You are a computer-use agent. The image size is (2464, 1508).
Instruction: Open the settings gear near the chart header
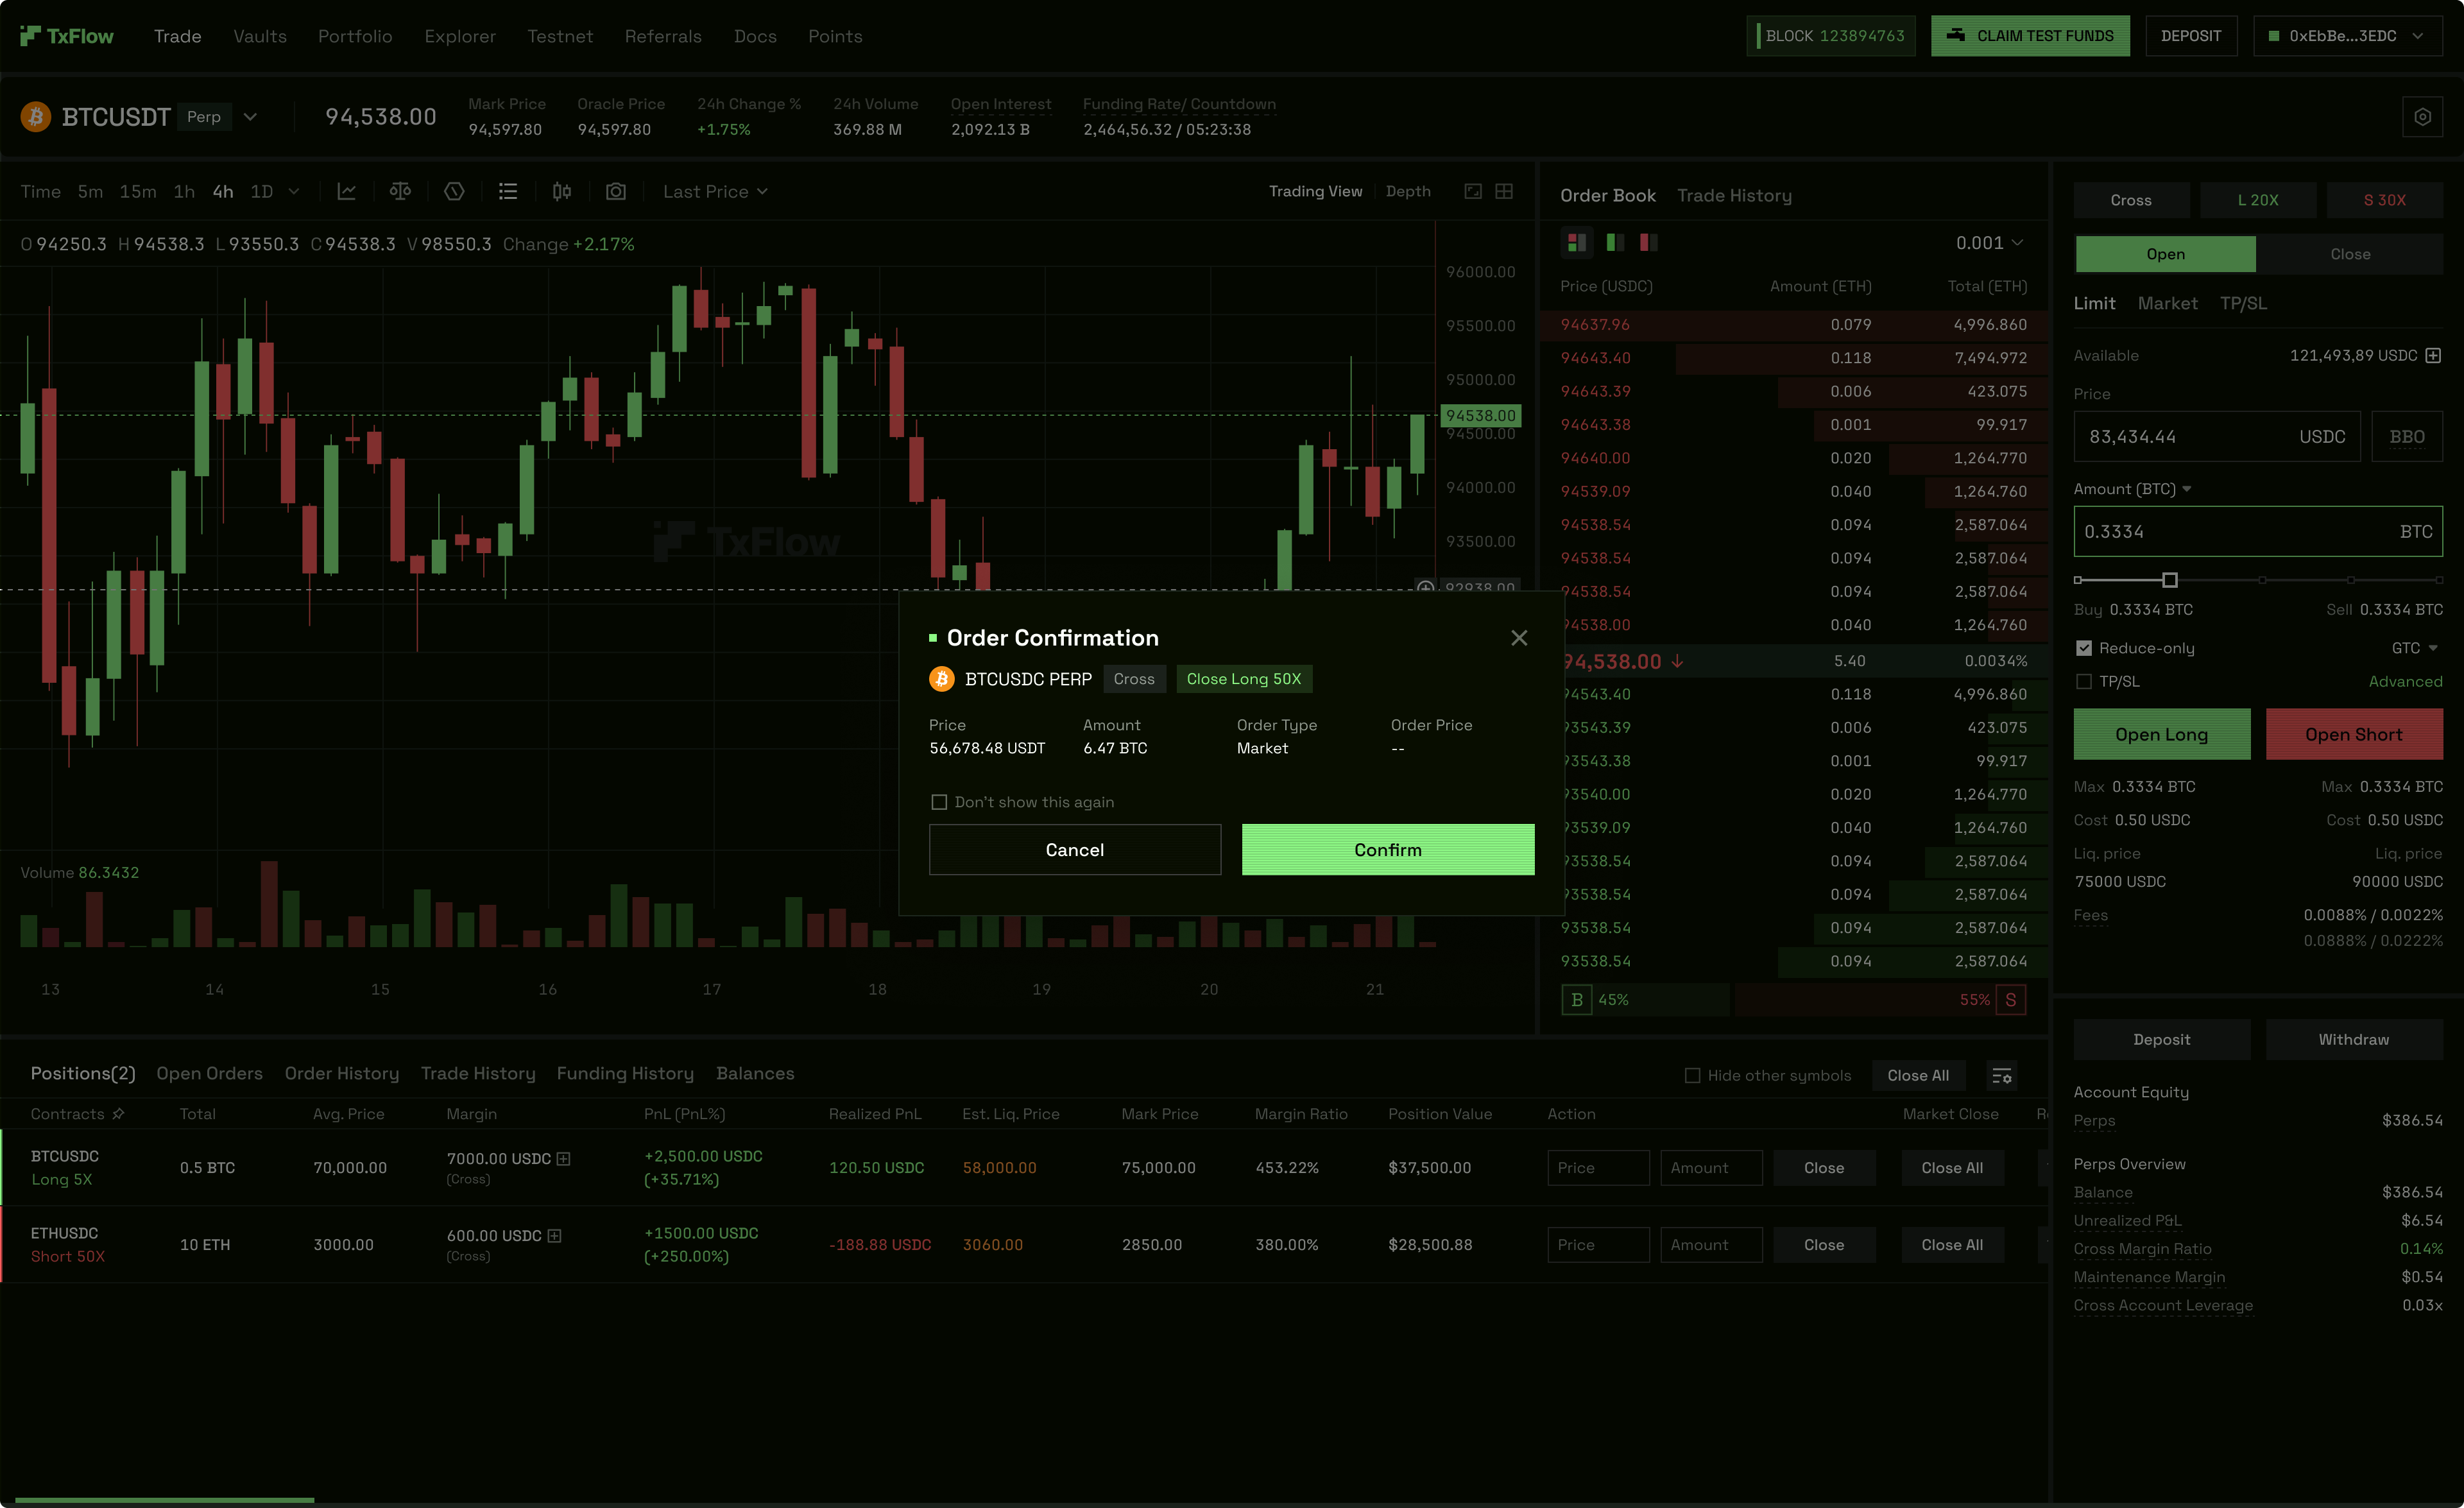click(2422, 116)
